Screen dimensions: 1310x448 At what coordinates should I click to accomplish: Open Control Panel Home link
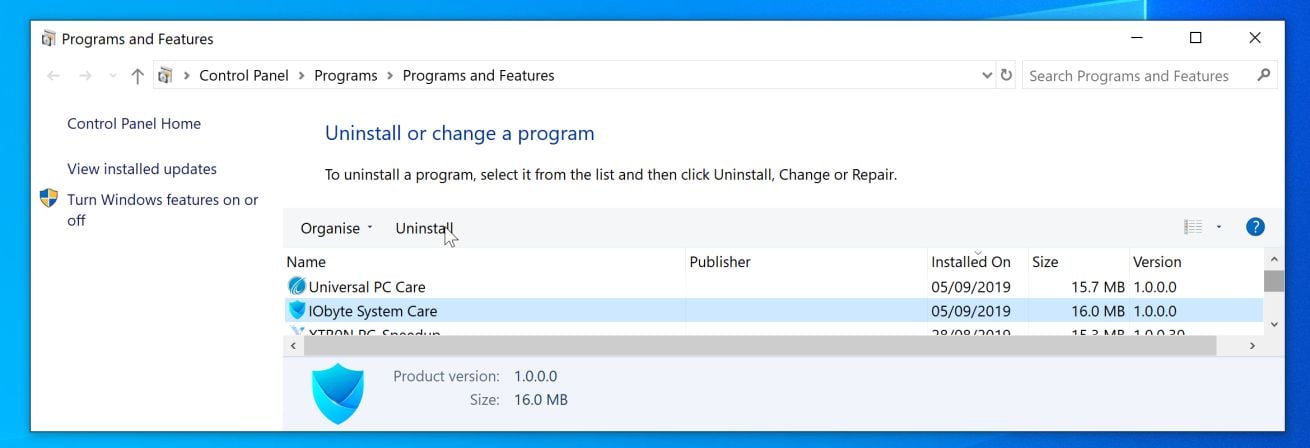pos(134,124)
